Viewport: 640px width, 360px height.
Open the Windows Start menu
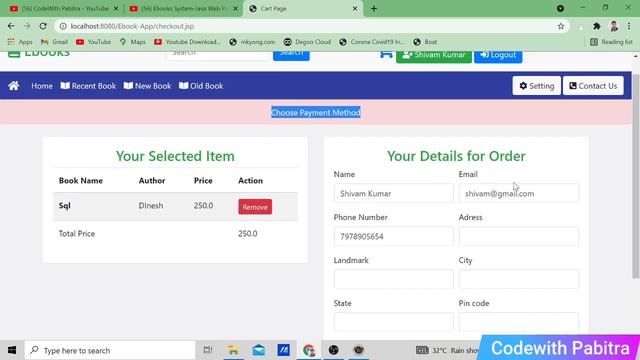[12, 350]
